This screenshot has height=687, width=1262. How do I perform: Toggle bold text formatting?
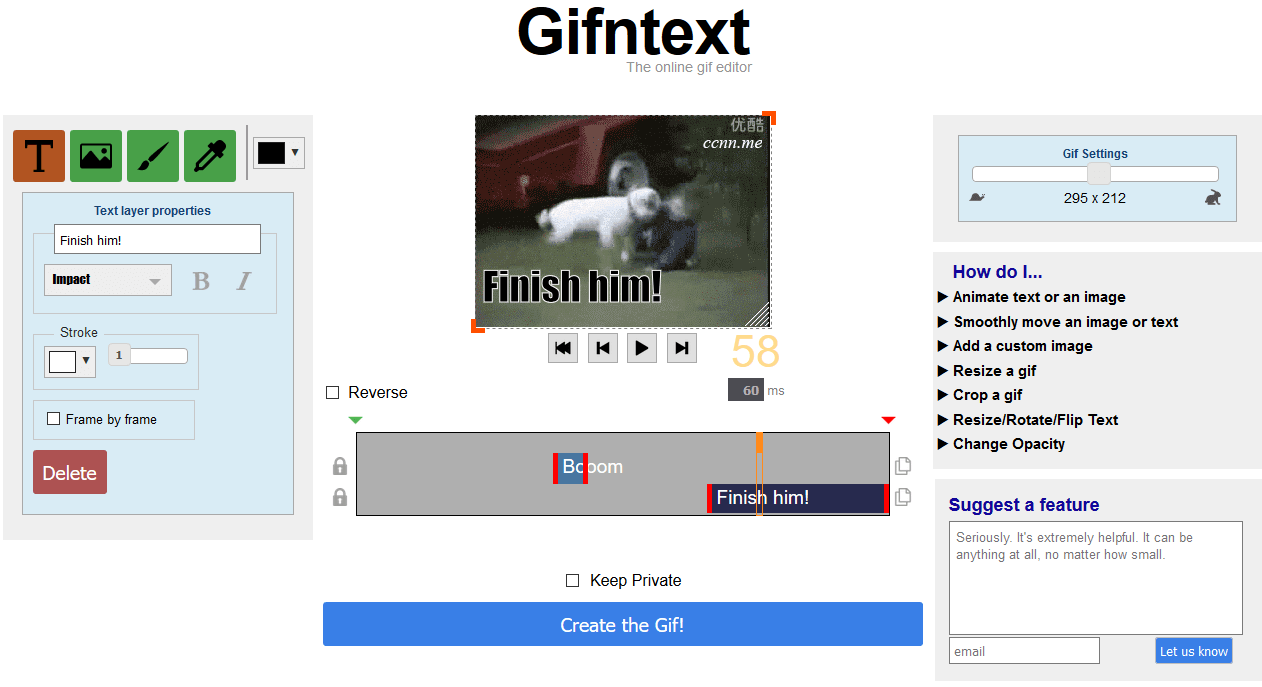[x=201, y=281]
